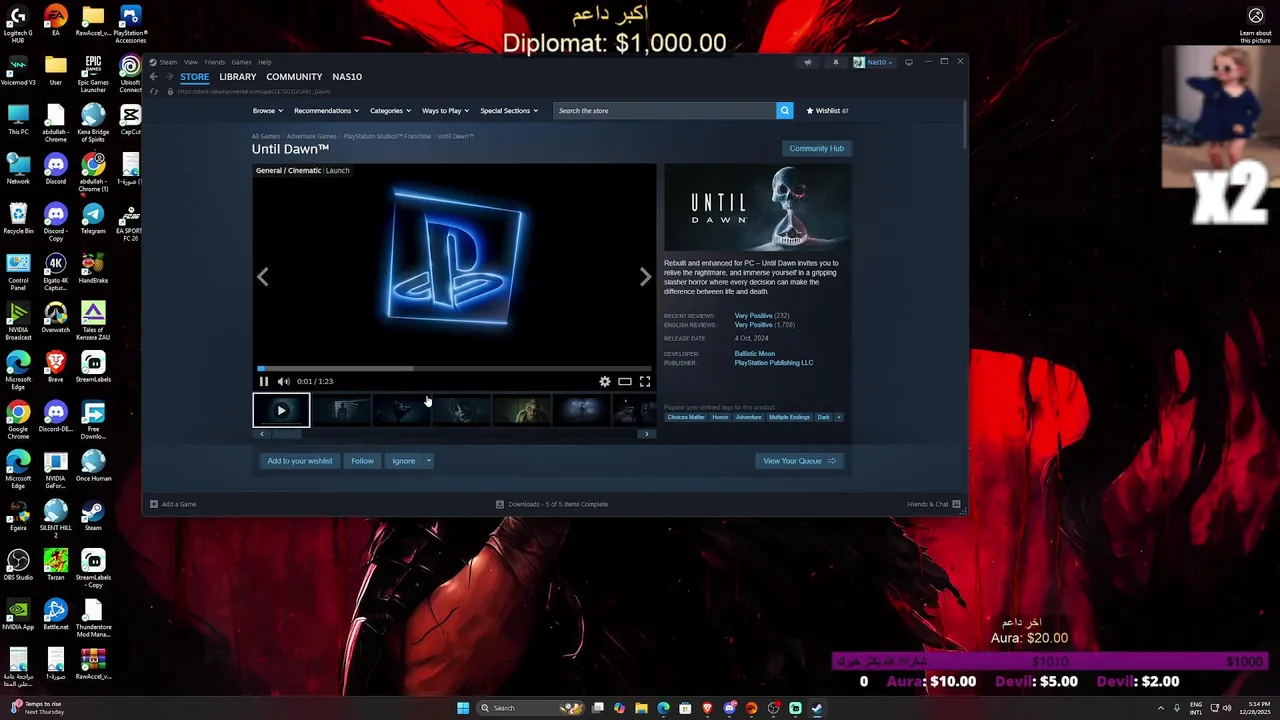This screenshot has width=1280, height=720.
Task: Open Ballistic Moon developer link
Action: (x=755, y=353)
